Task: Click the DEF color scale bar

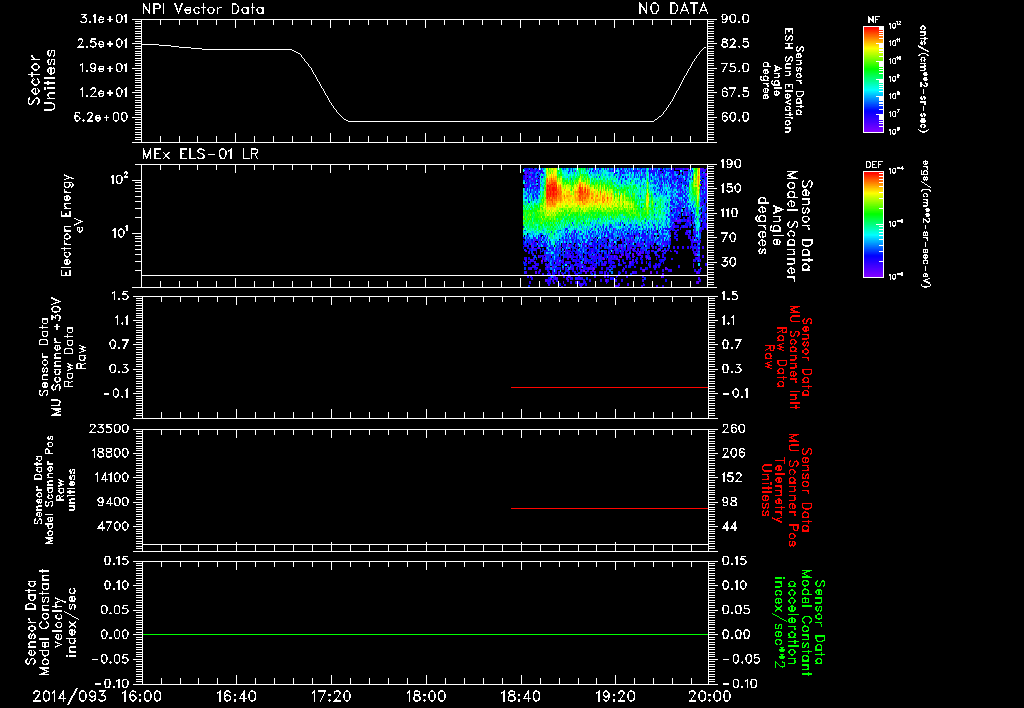Action: tap(874, 224)
